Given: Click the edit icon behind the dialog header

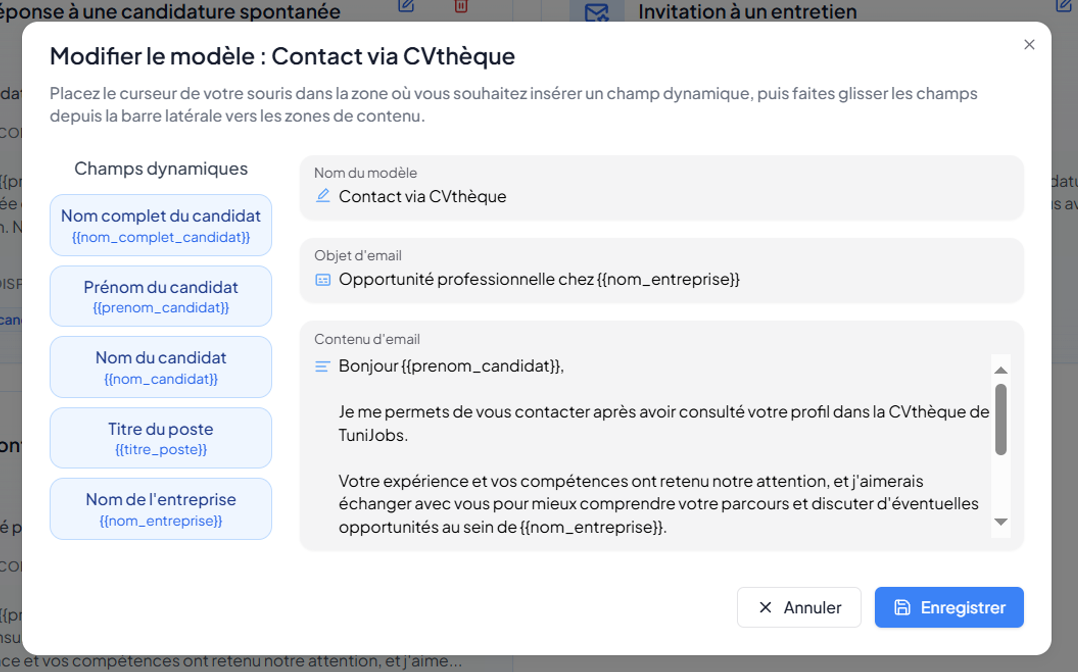Looking at the screenshot, I should [x=406, y=6].
